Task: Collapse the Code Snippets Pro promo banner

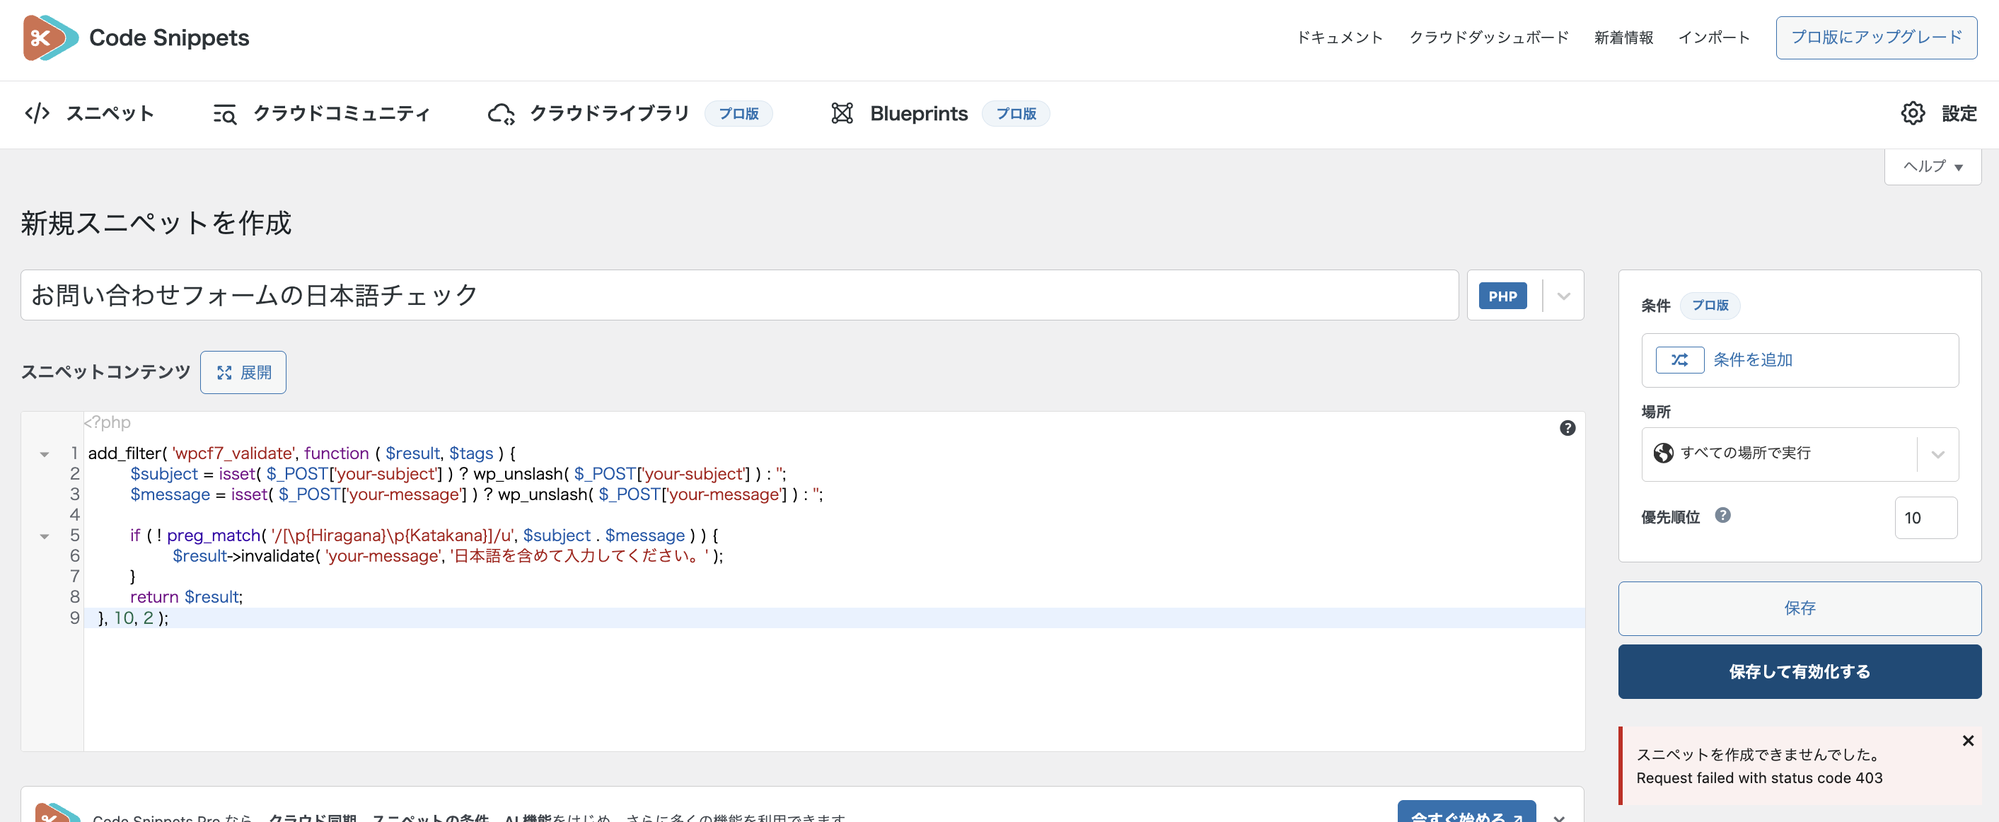Action: pos(1559,816)
